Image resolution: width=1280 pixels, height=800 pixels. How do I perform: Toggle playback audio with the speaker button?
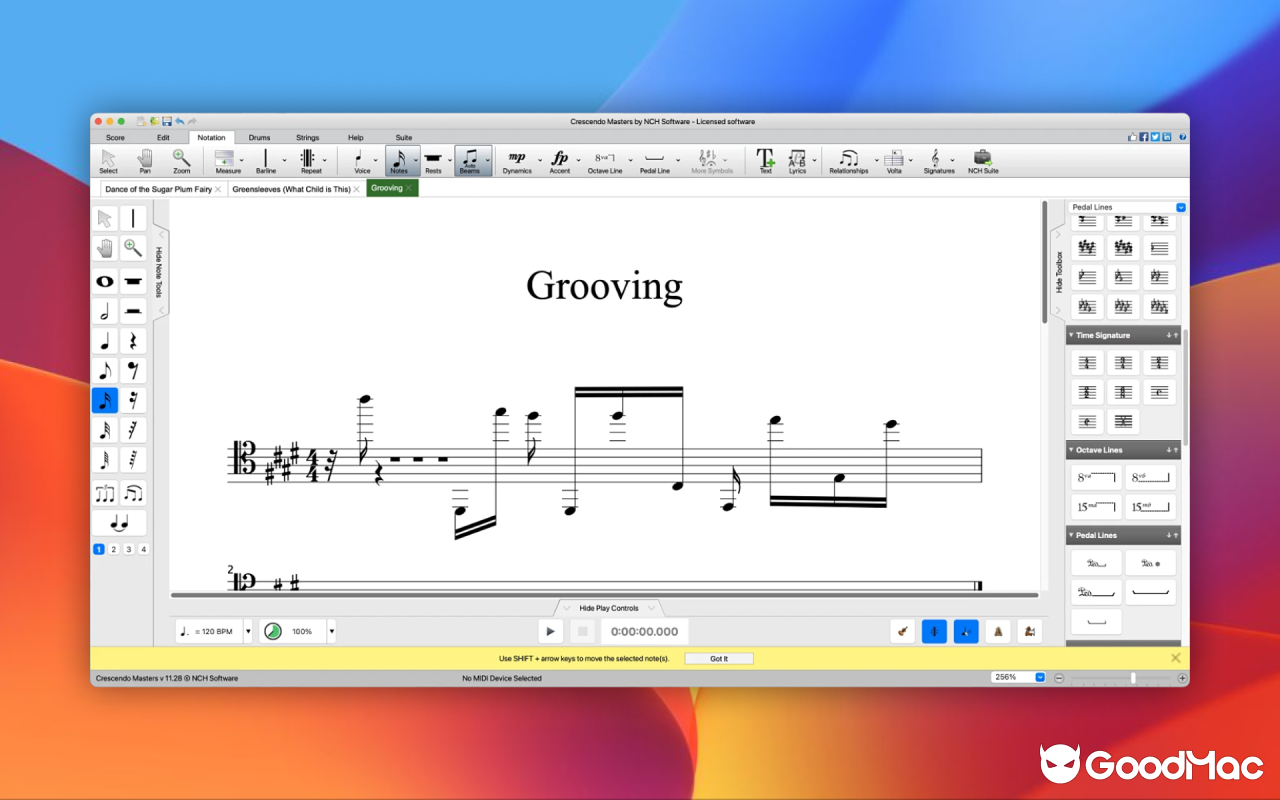click(965, 631)
